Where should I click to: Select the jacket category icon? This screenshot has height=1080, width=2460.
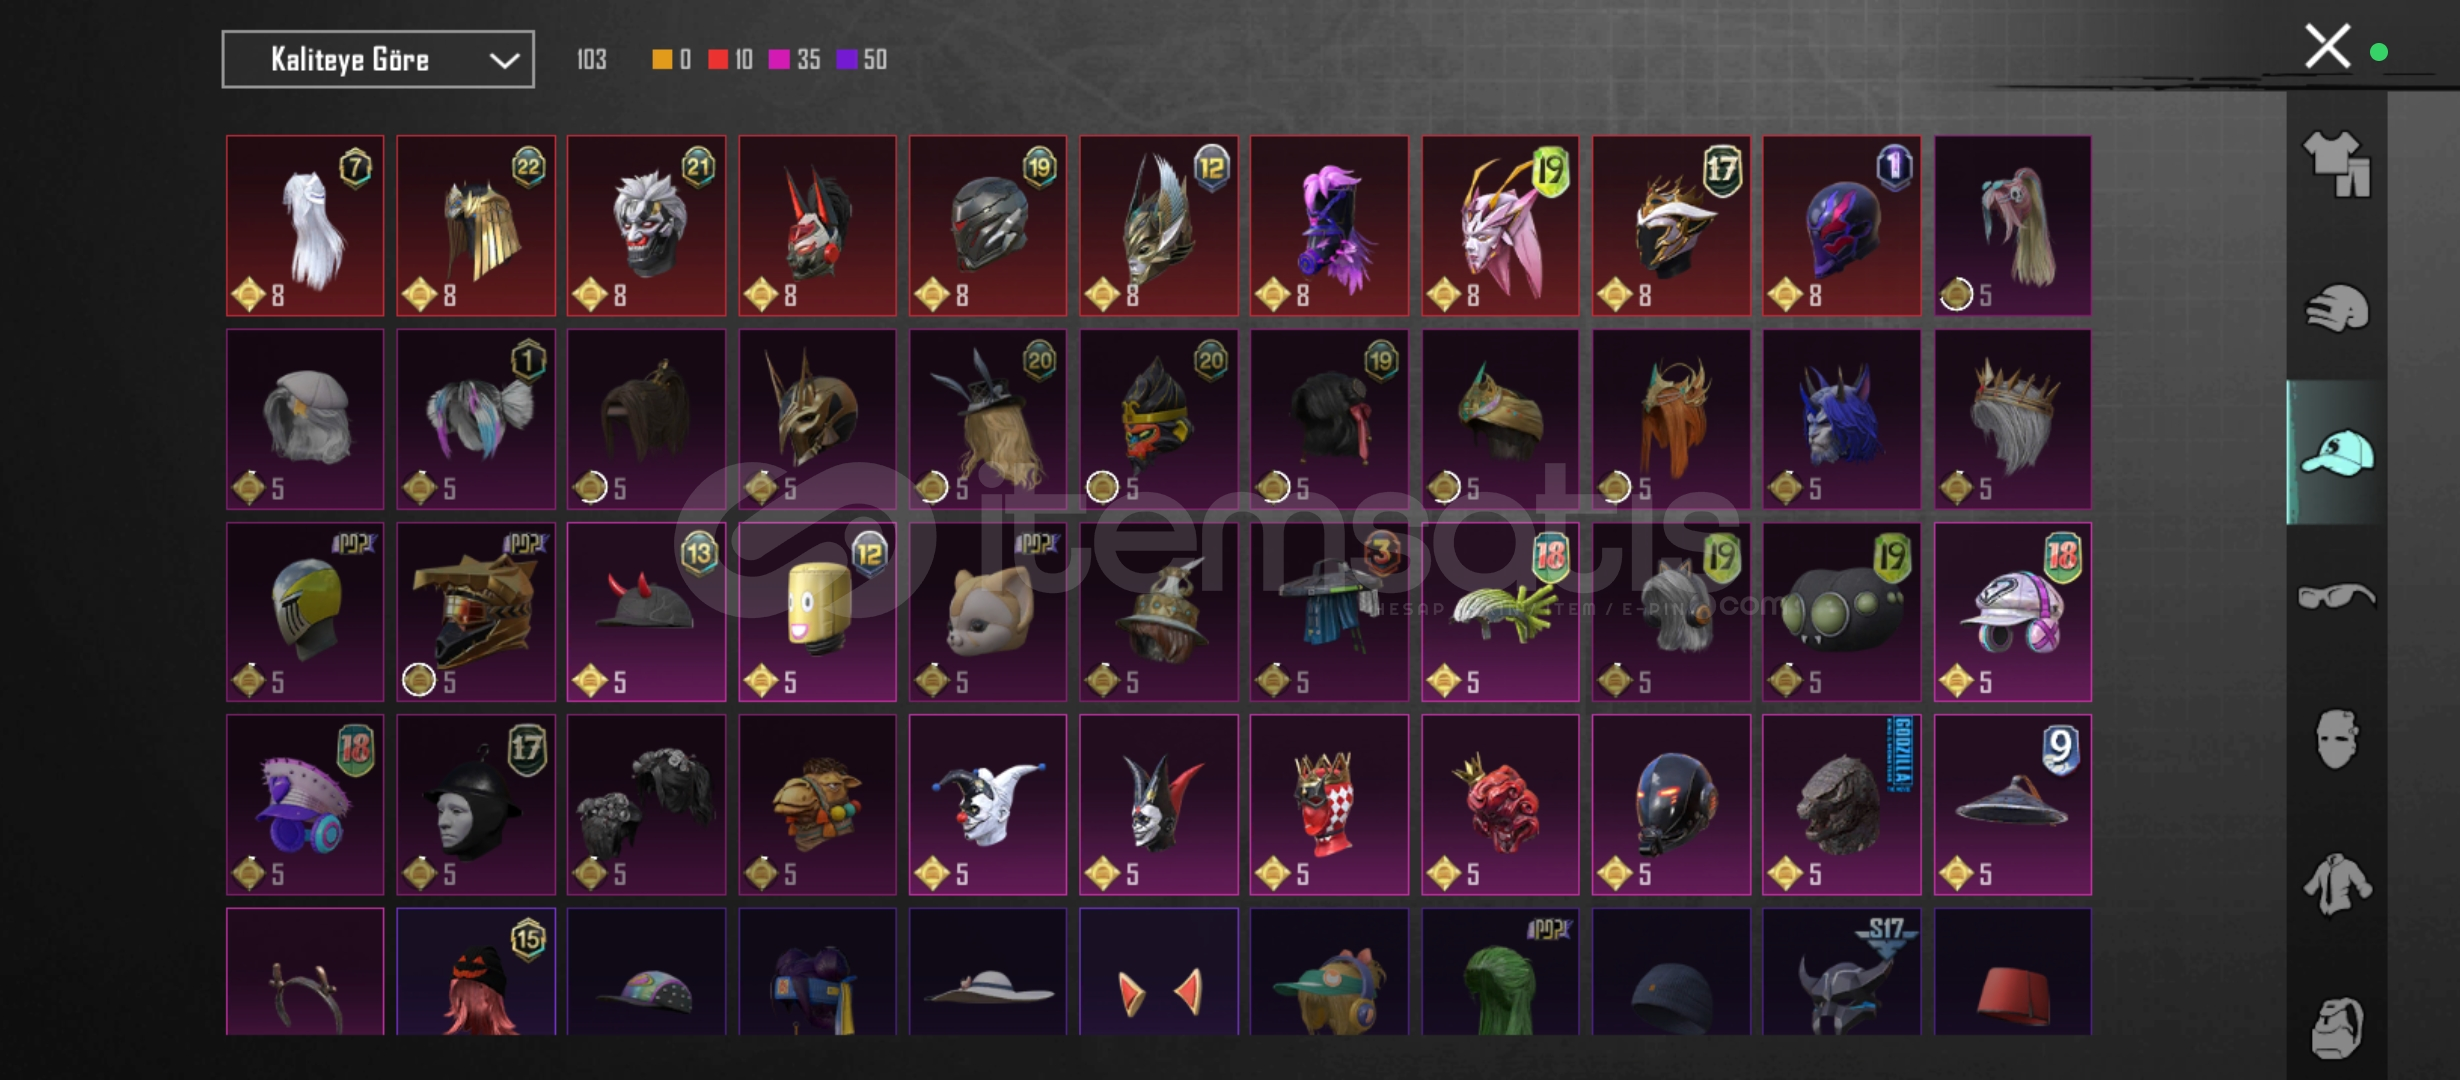point(2337,885)
